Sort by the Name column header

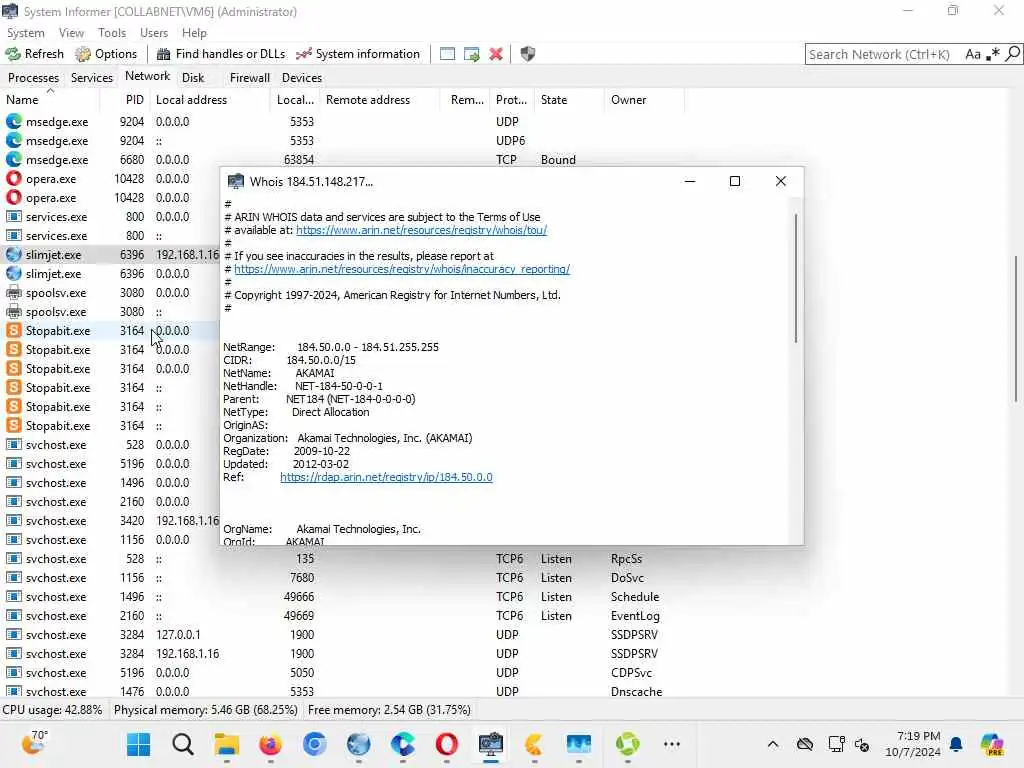50,100
